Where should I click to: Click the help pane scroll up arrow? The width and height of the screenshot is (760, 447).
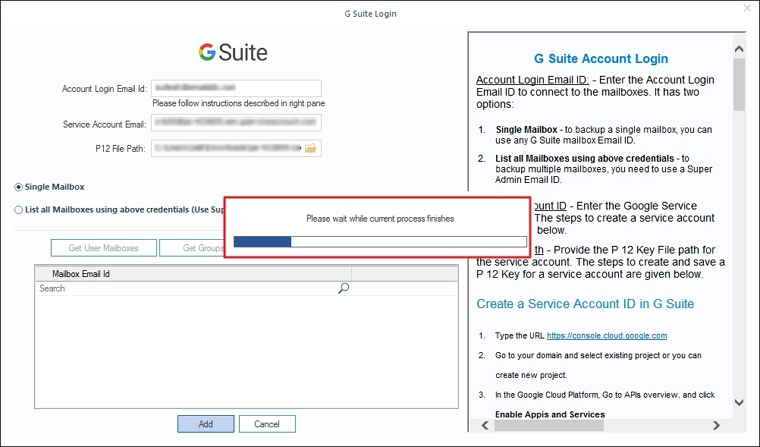pyautogui.click(x=739, y=49)
